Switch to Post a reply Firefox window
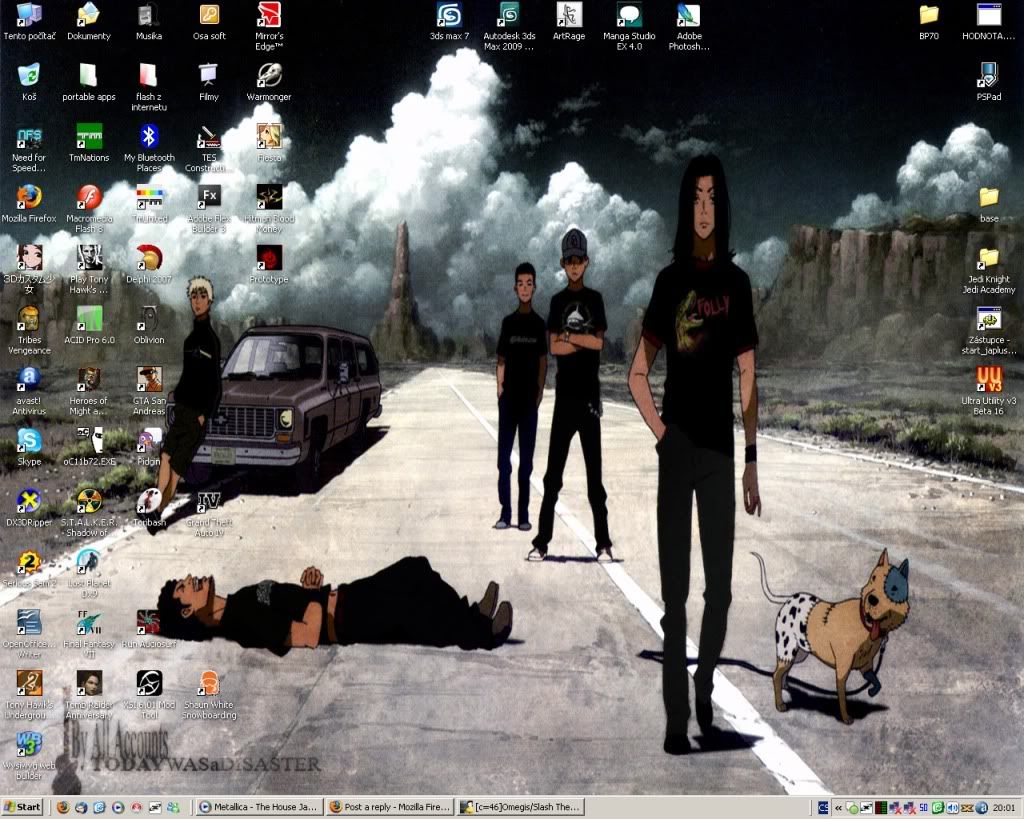The image size is (1024, 819). 390,807
